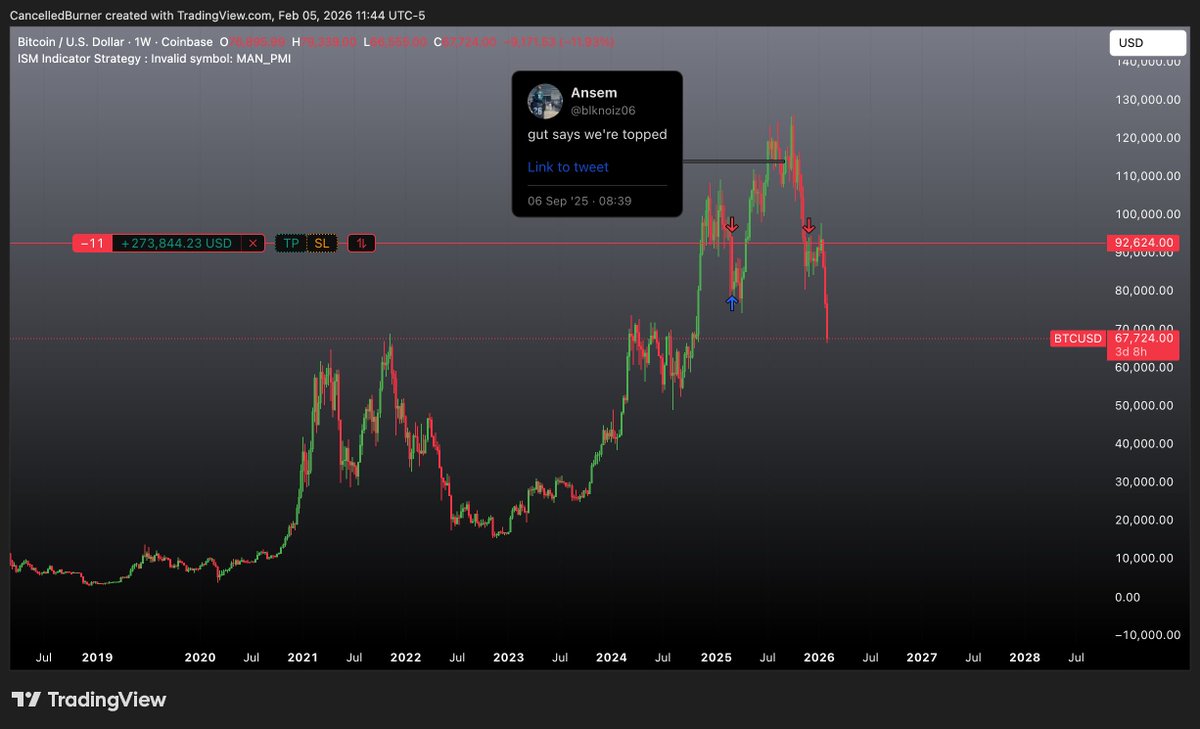The width and height of the screenshot is (1200, 729).
Task: Close the short position with X icon
Action: [253, 243]
